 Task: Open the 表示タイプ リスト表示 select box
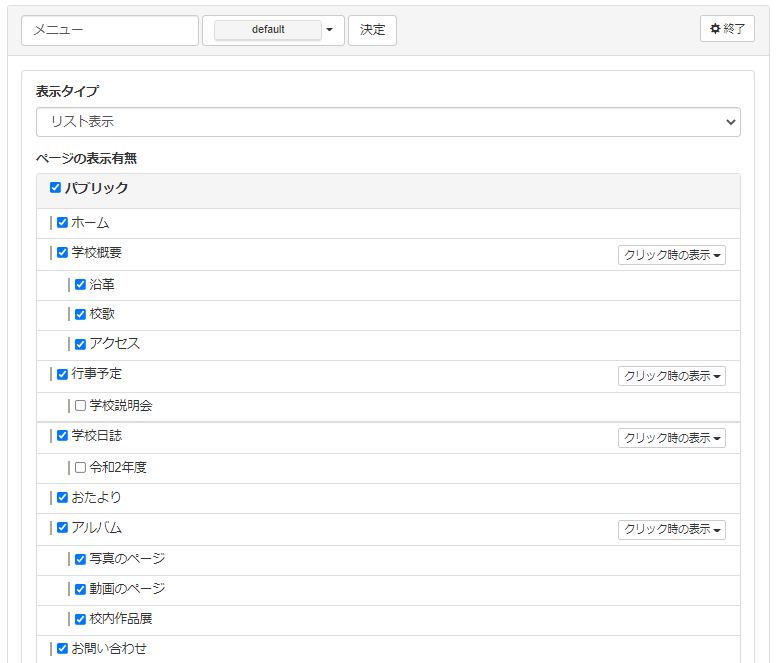[x=388, y=122]
